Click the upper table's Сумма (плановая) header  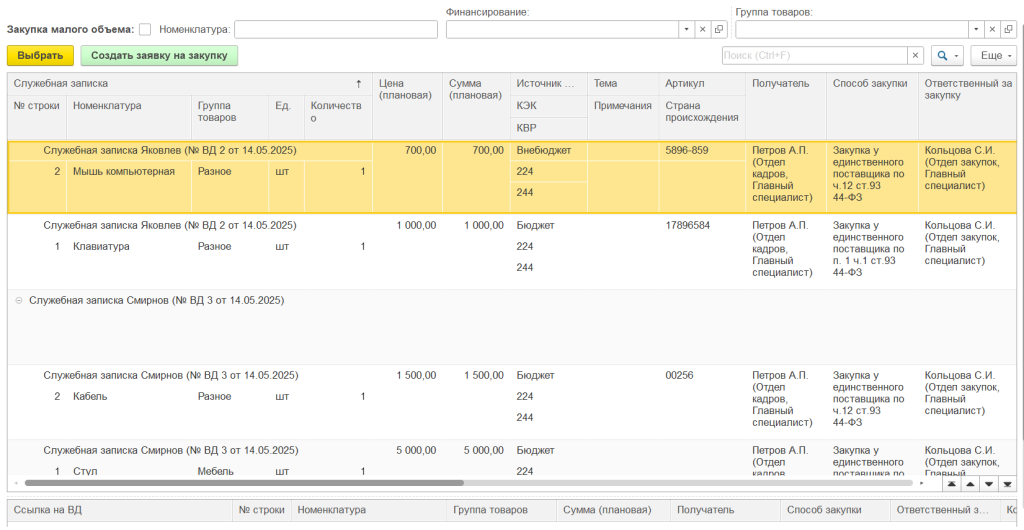point(476,106)
